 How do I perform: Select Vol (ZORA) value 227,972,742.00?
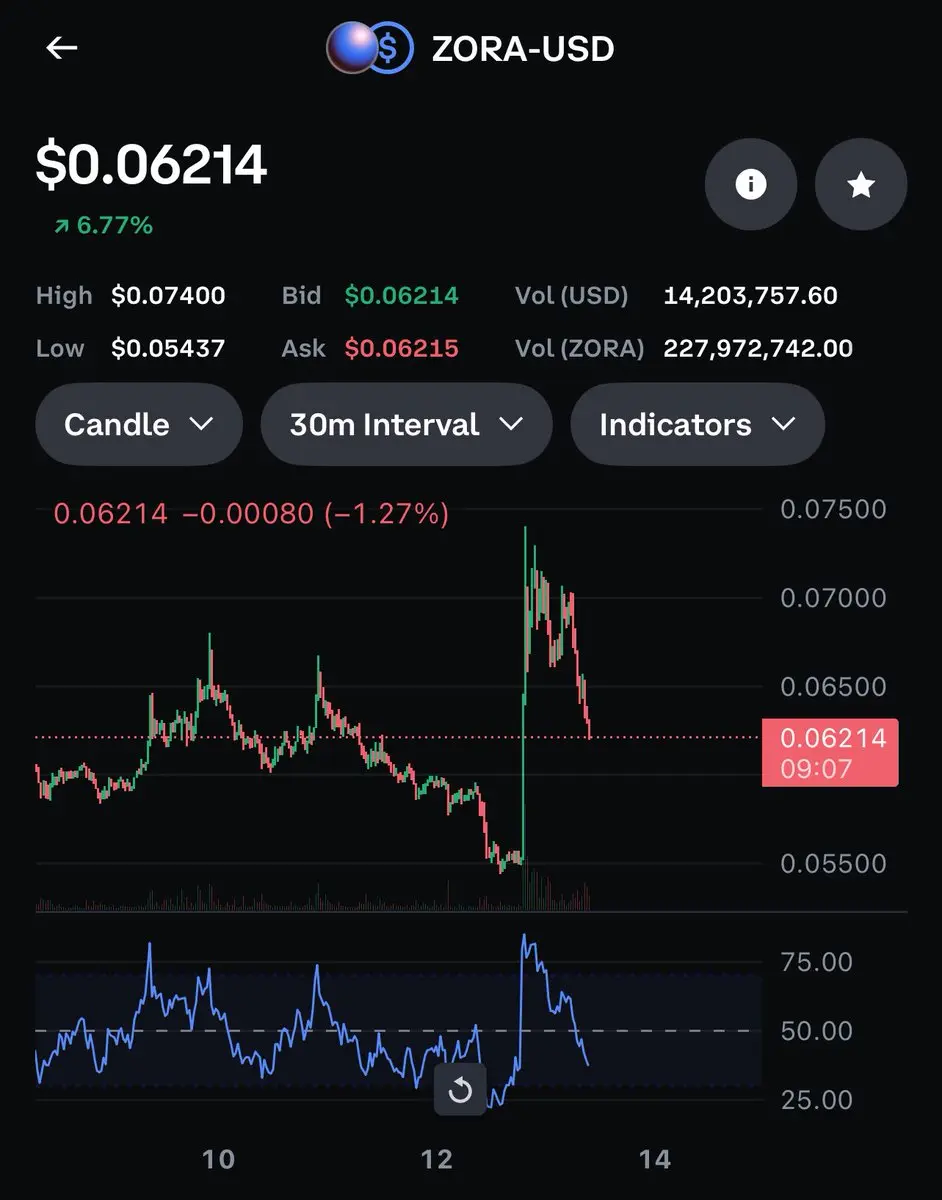[758, 349]
